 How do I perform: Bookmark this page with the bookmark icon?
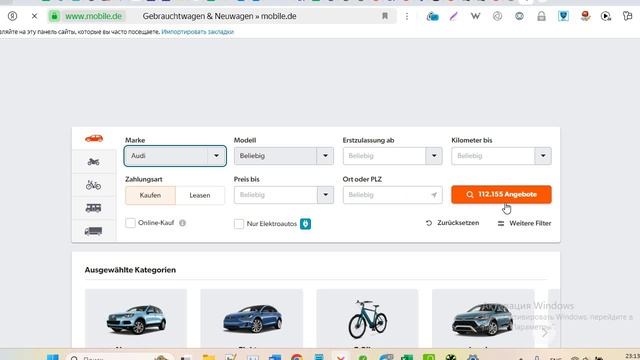pyautogui.click(x=384, y=16)
